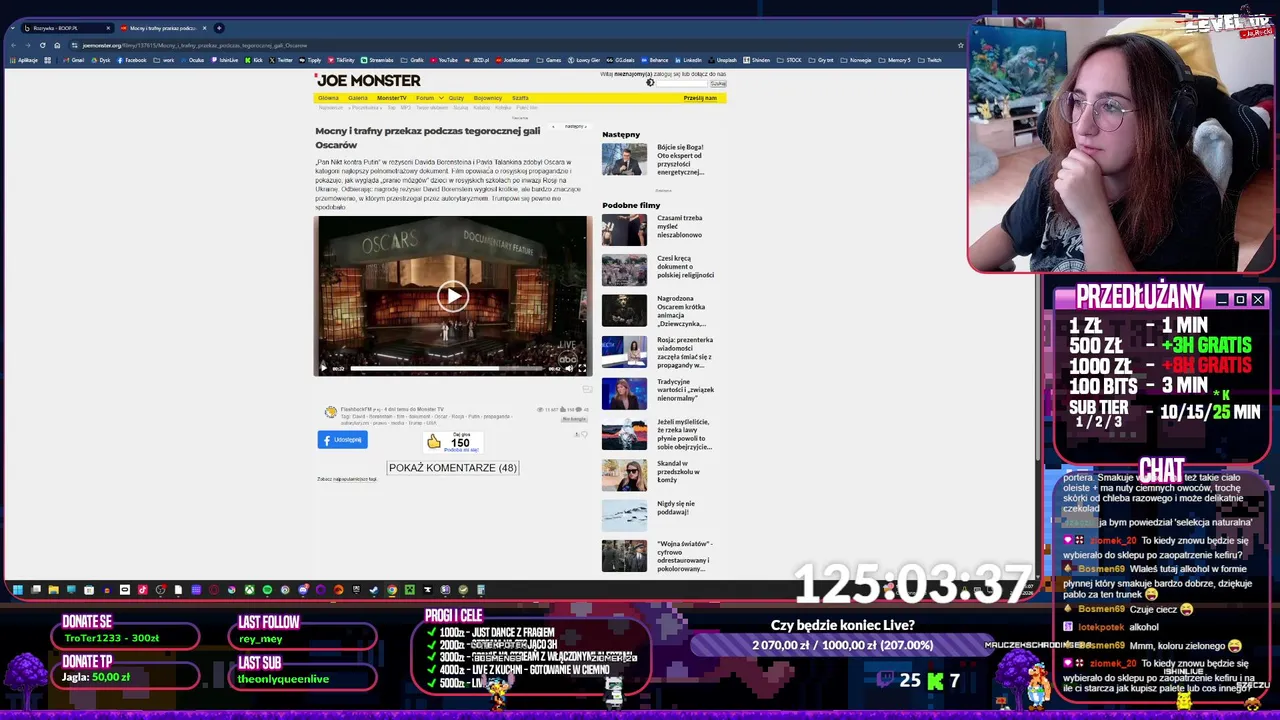Open File Explorer from the taskbar

click(53, 590)
